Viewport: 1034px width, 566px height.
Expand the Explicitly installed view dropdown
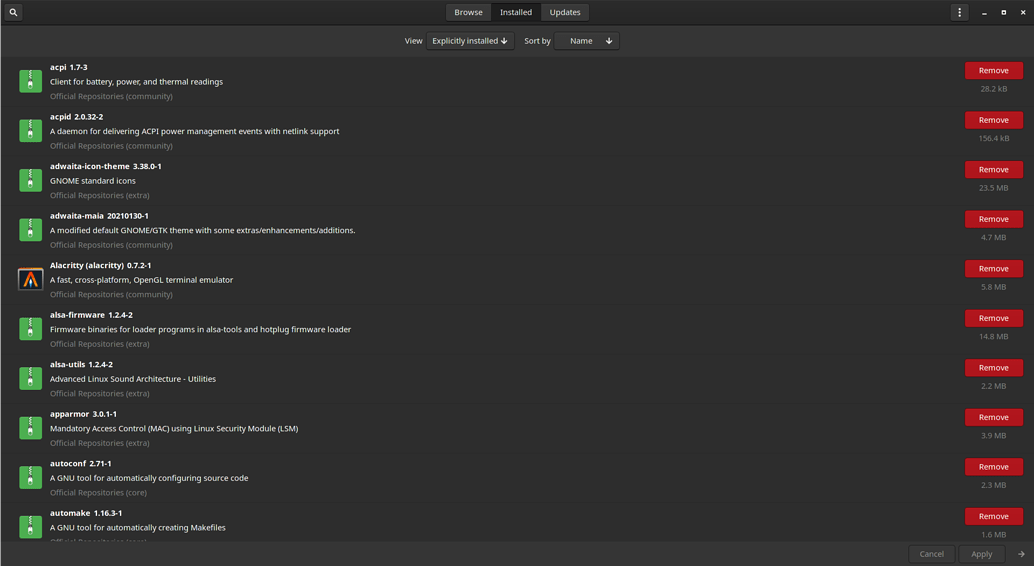click(470, 41)
